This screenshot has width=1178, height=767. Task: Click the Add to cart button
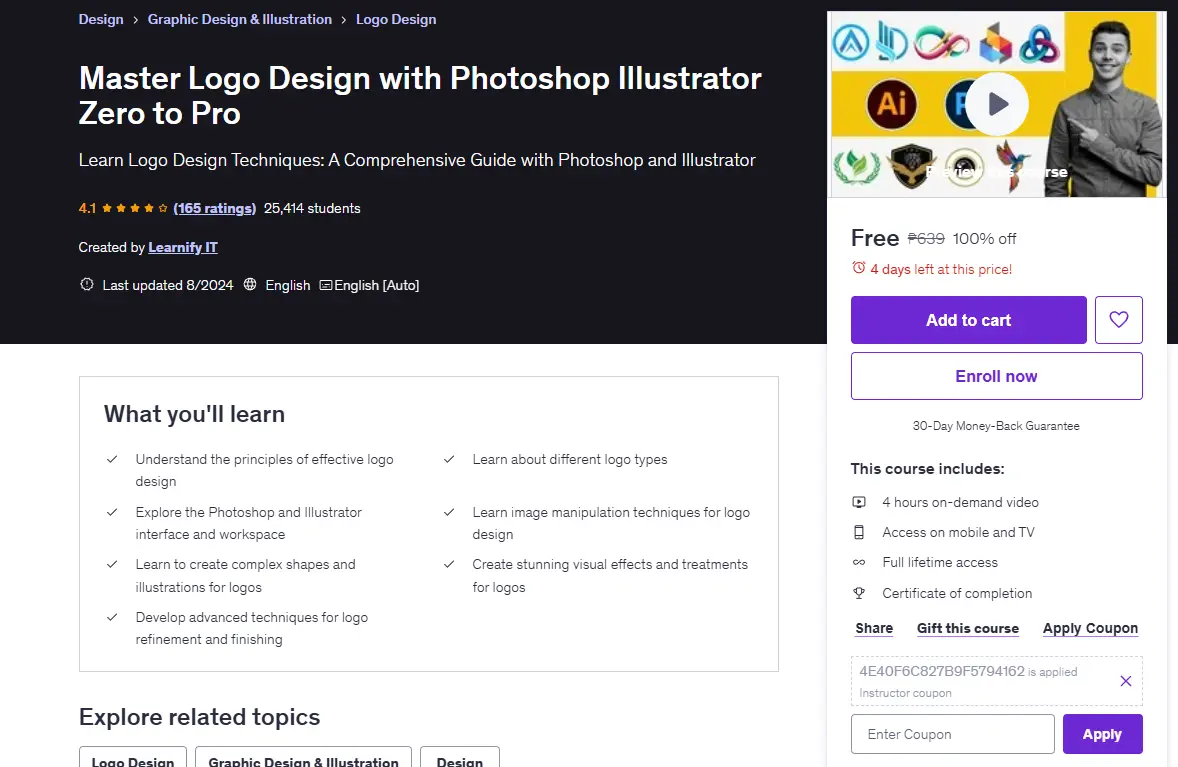pos(968,320)
